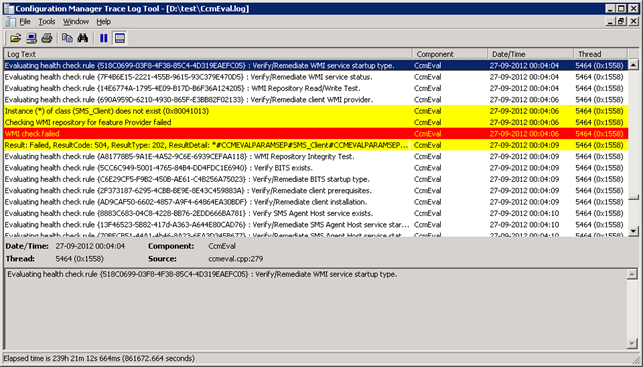
Task: Pause log monitoring with the pause icon
Action: 104,38
